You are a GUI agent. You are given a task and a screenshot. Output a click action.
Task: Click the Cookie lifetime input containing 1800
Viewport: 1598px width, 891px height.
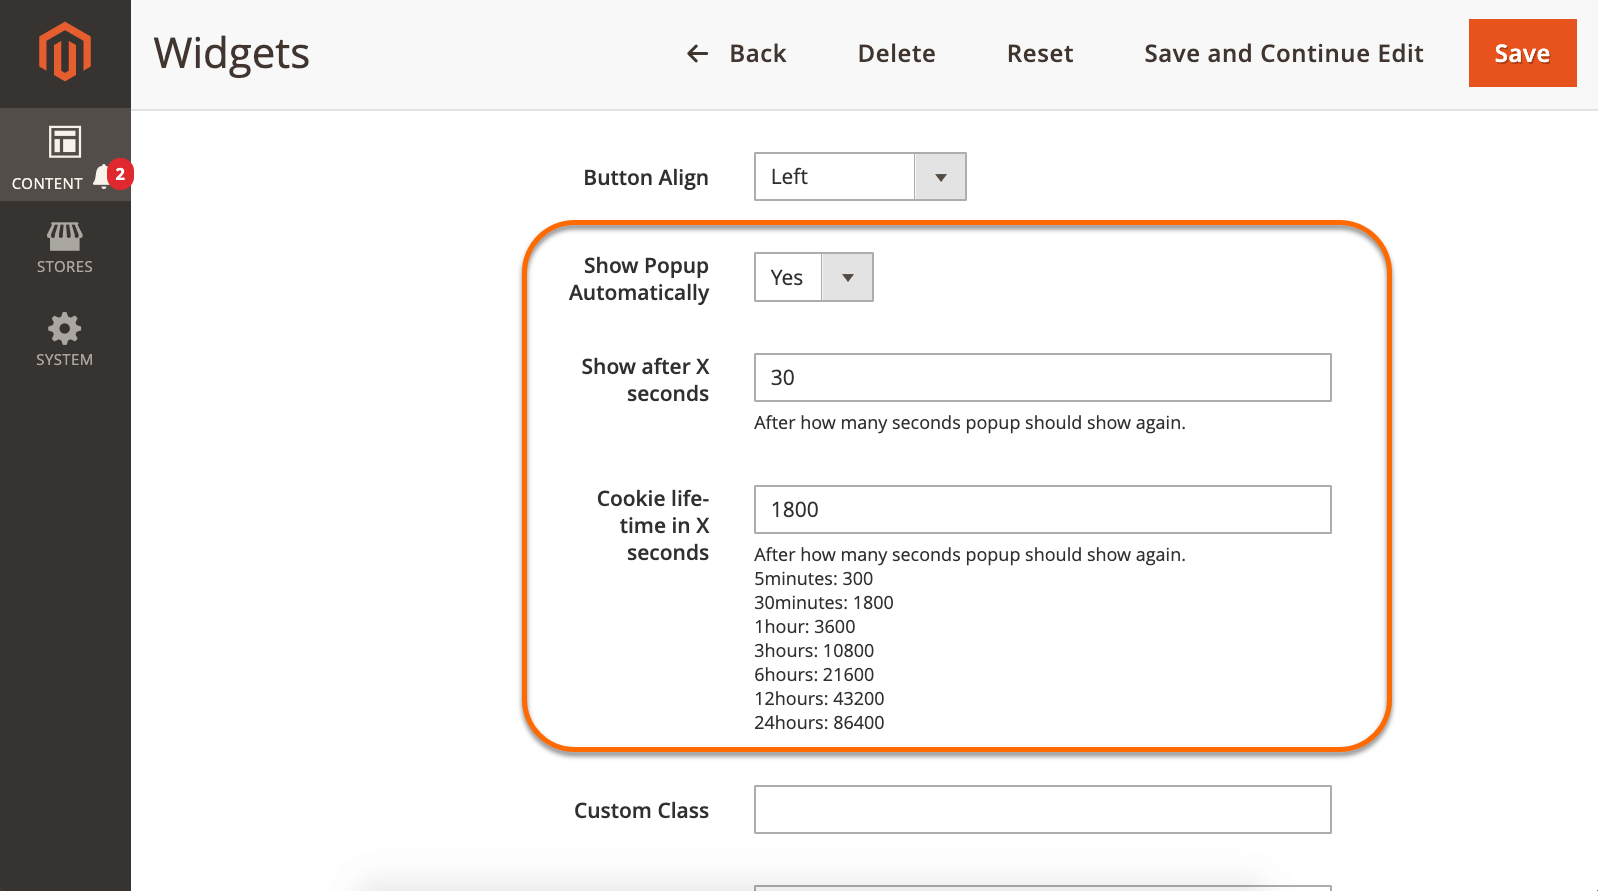[x=1042, y=510]
